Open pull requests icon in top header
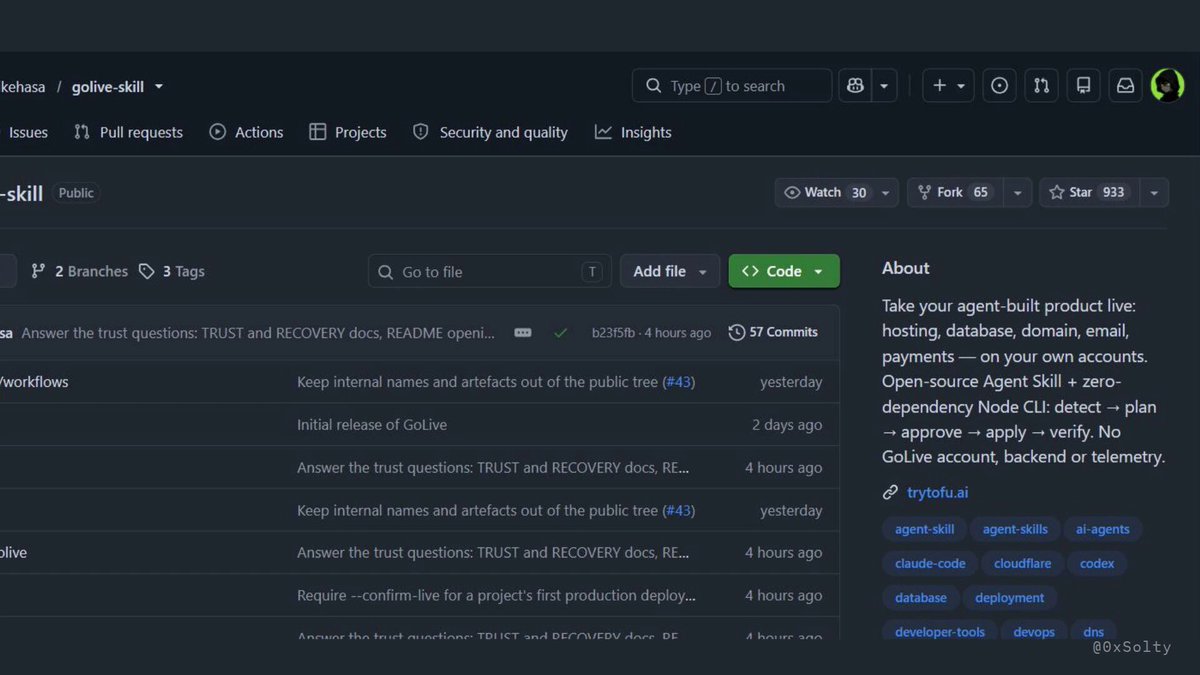1200x675 pixels. 1041,86
